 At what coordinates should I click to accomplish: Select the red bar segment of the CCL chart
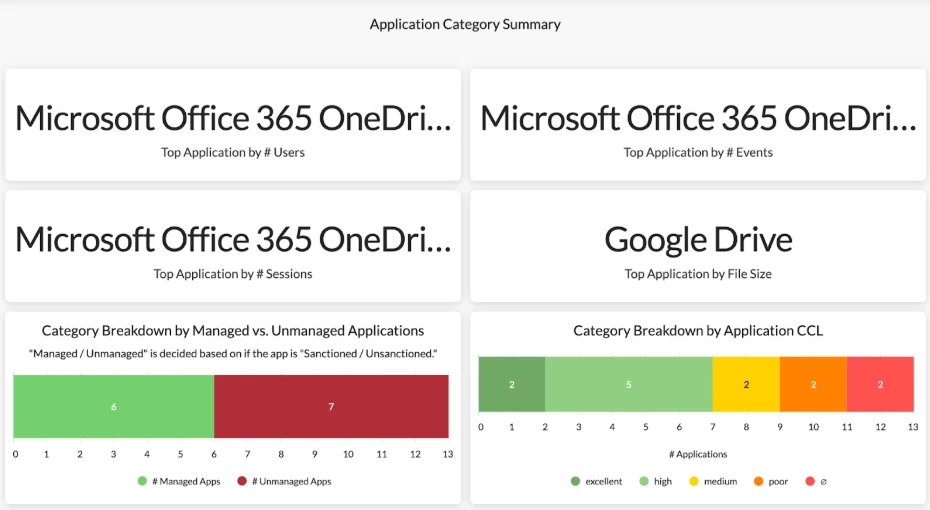[880, 384]
